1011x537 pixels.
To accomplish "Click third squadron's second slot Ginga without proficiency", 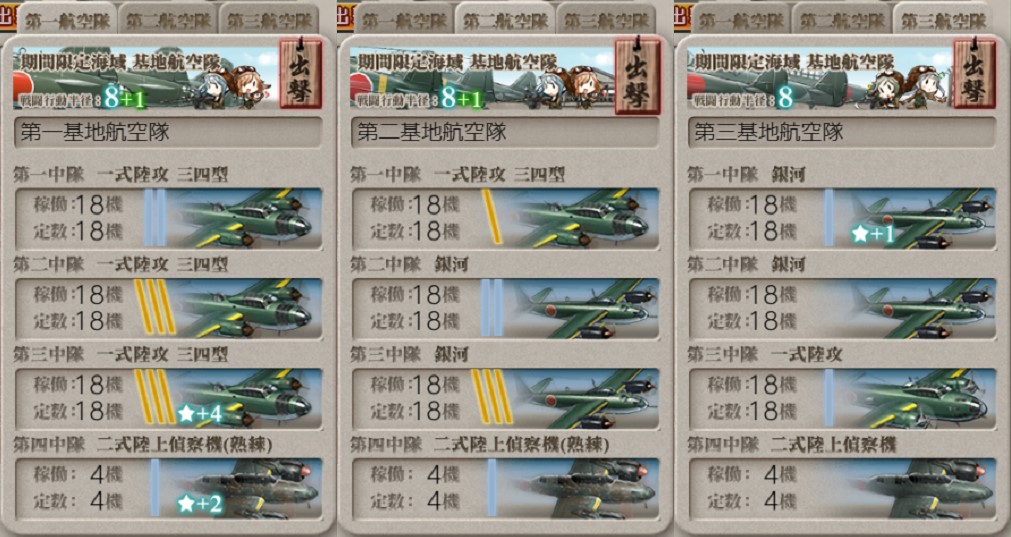I will [843, 308].
